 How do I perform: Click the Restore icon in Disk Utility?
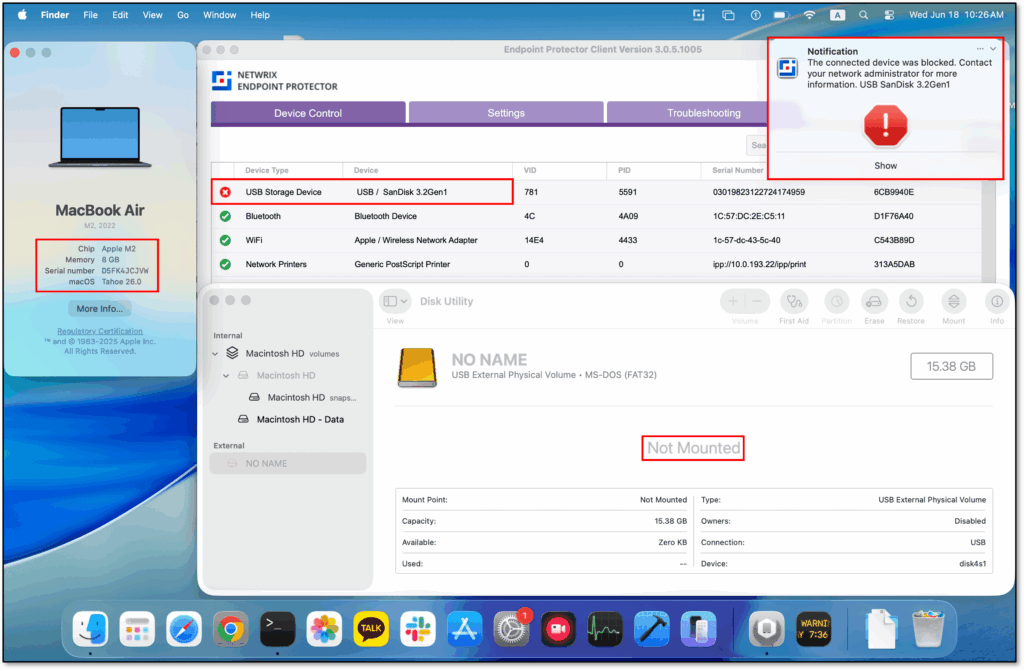click(x=911, y=302)
